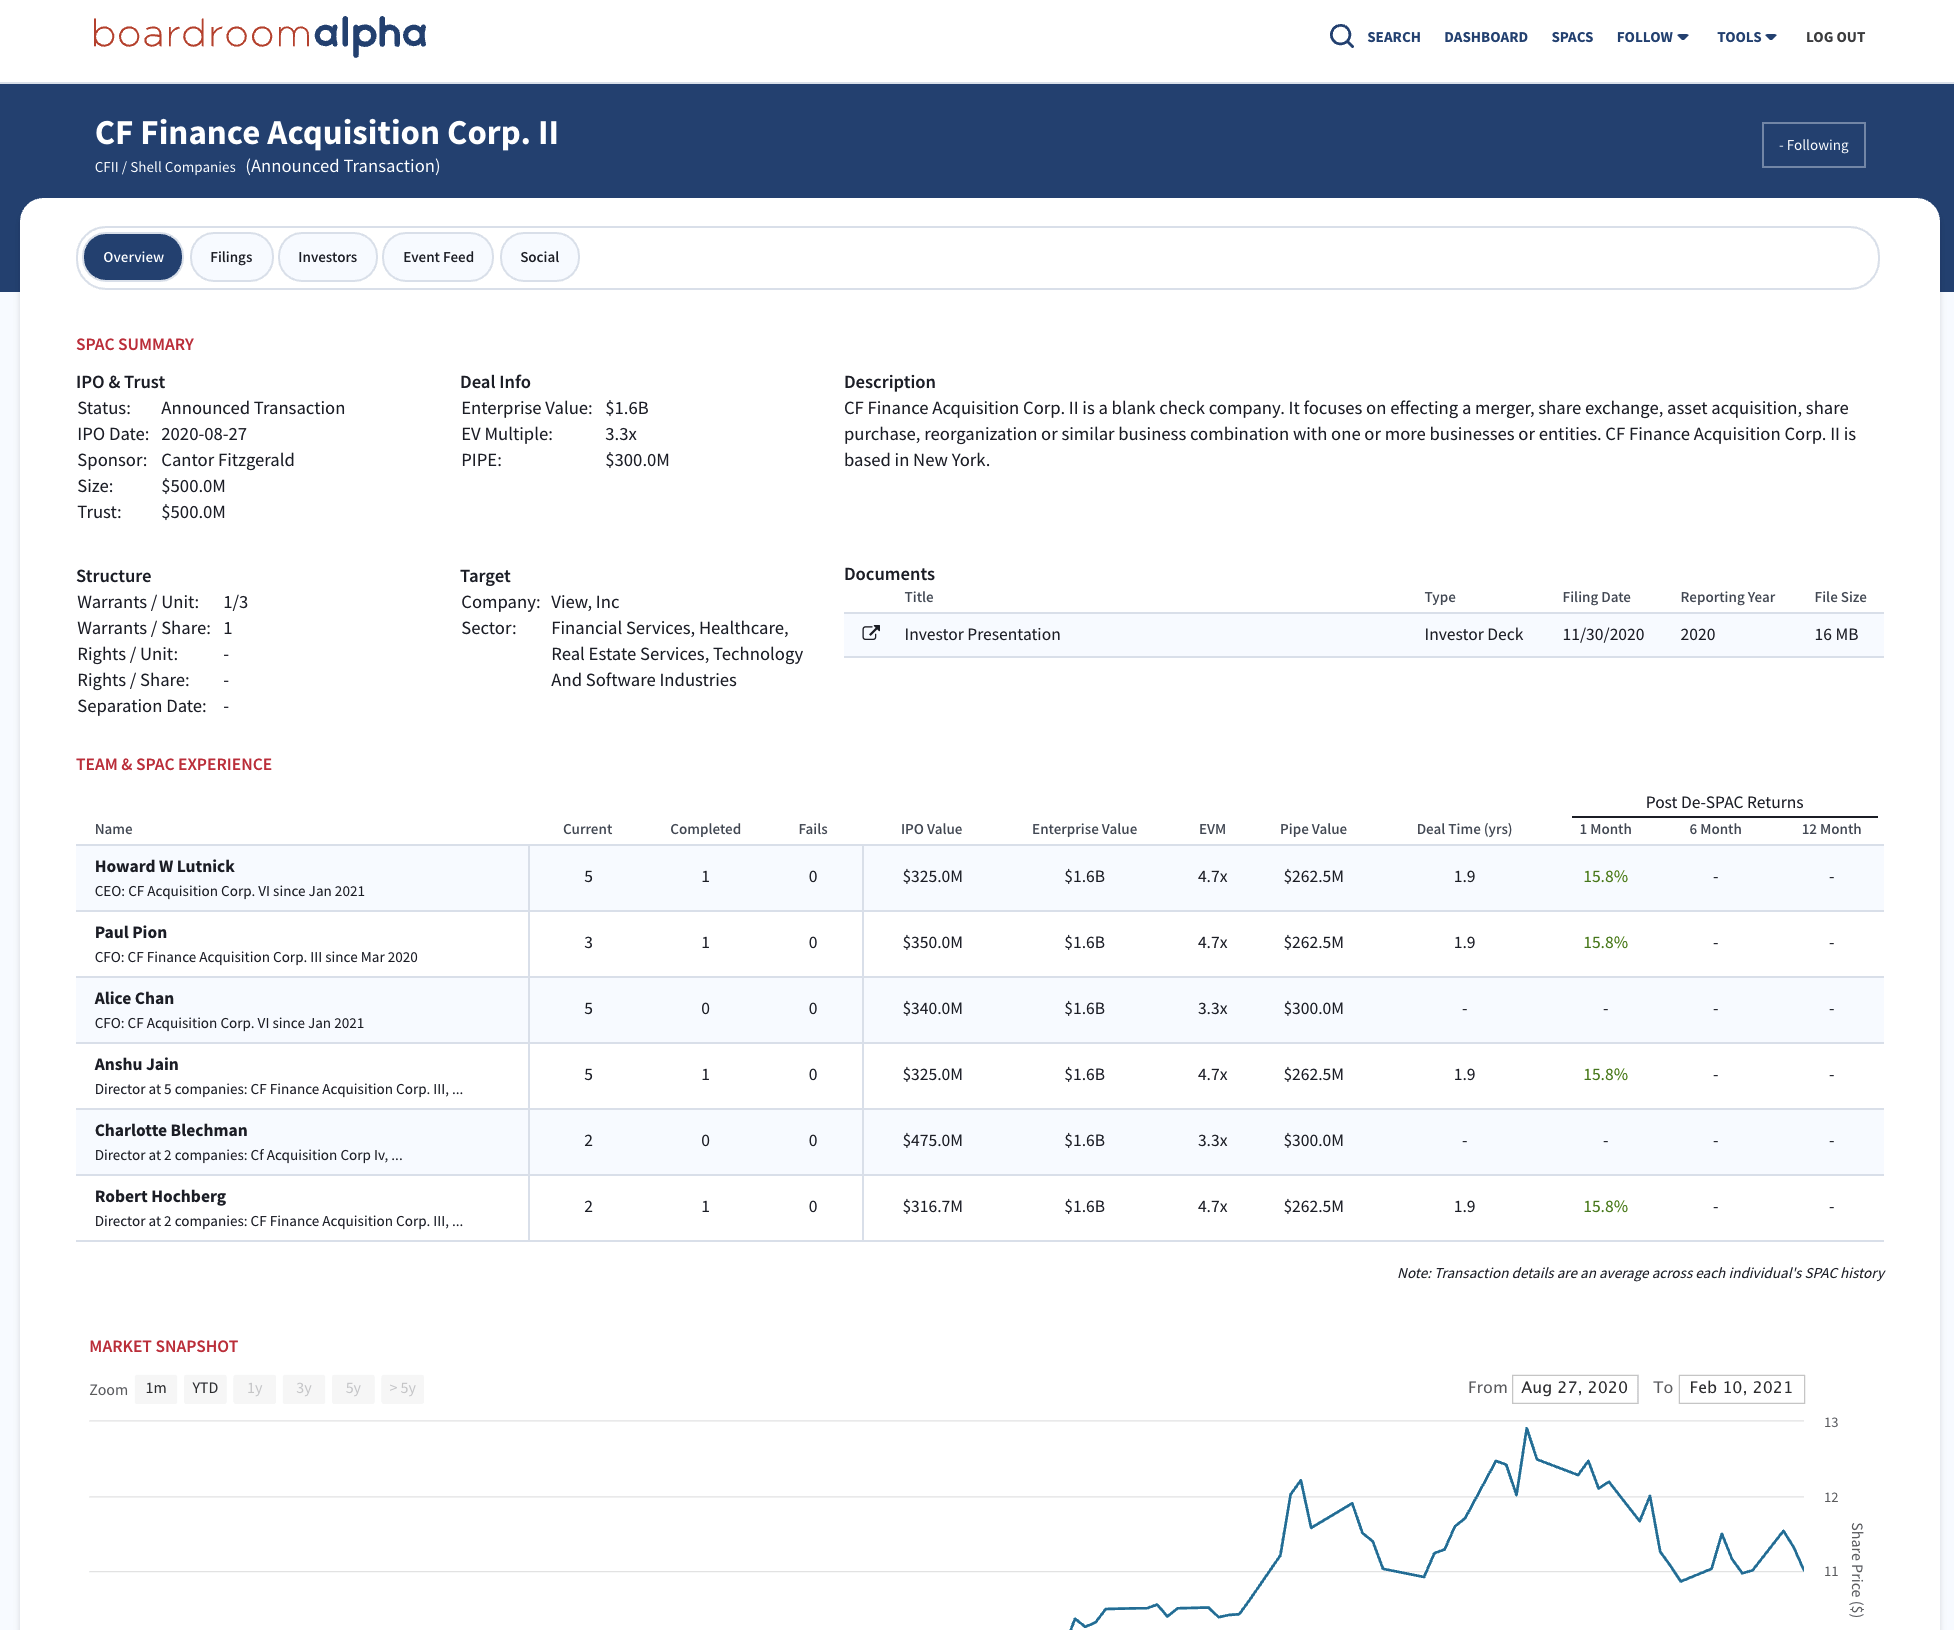Screen dimensions: 1954x1630
Task: Open the Social tab
Action: pos(539,257)
